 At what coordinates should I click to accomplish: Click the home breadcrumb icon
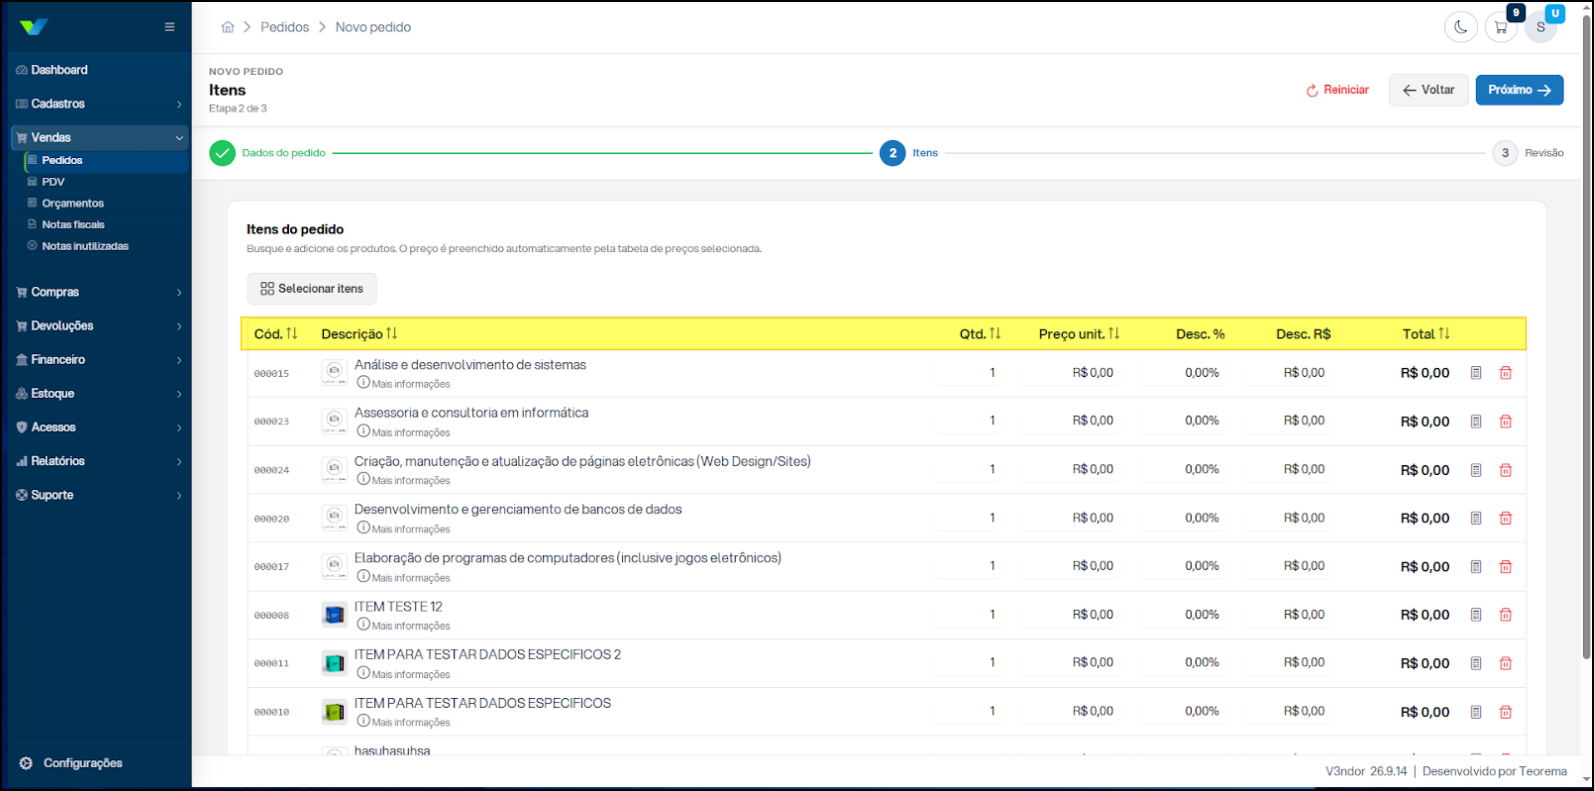tap(228, 27)
